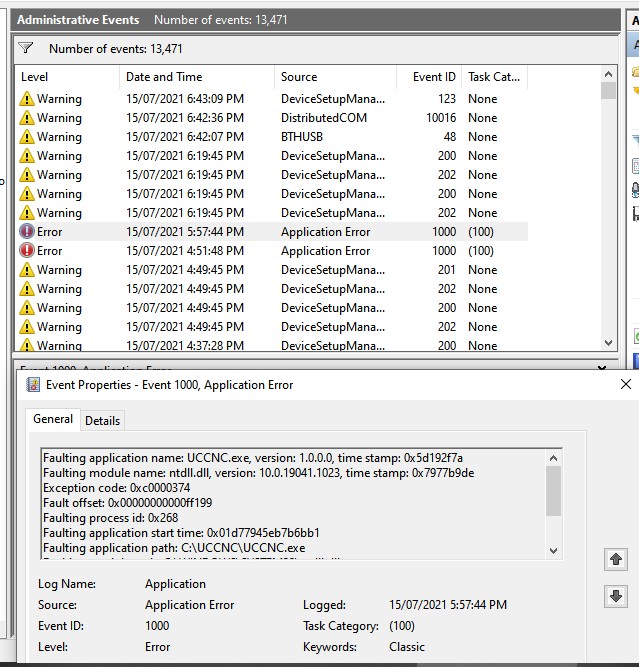Click the red error icon at 5:57:44 PM
The width and height of the screenshot is (639, 667).
(x=27, y=232)
